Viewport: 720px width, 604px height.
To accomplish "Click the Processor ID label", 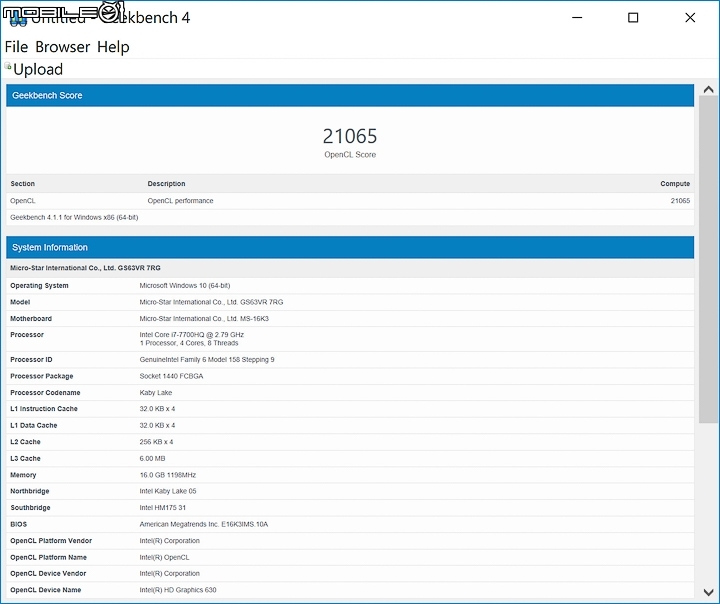I will (x=31, y=360).
